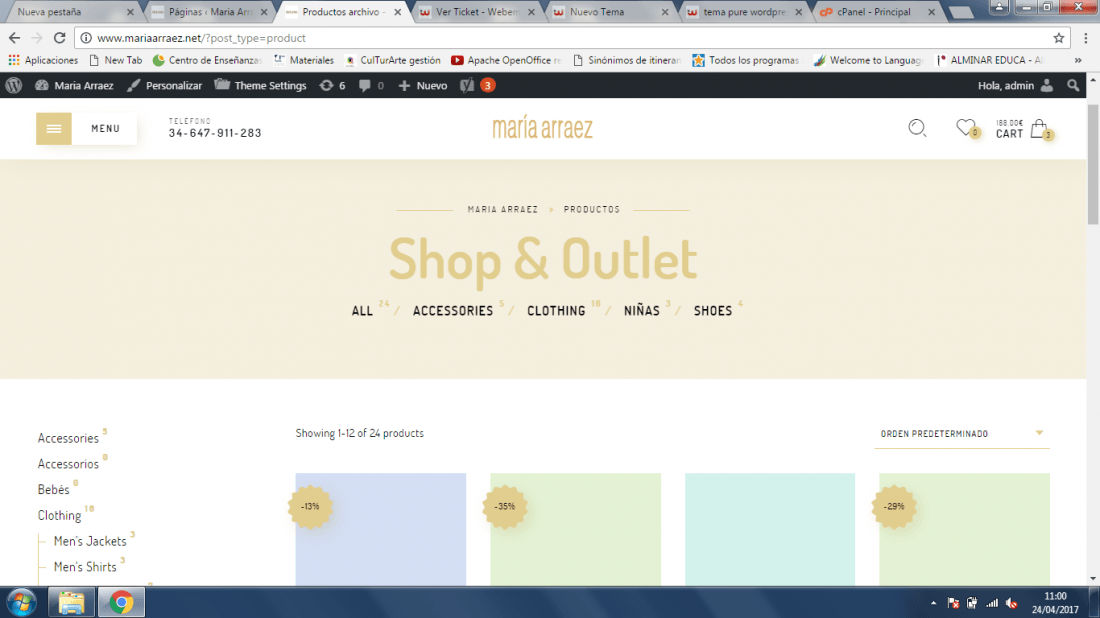The width and height of the screenshot is (1100, 618).
Task: View site information icon in address bar
Action: coord(86,38)
